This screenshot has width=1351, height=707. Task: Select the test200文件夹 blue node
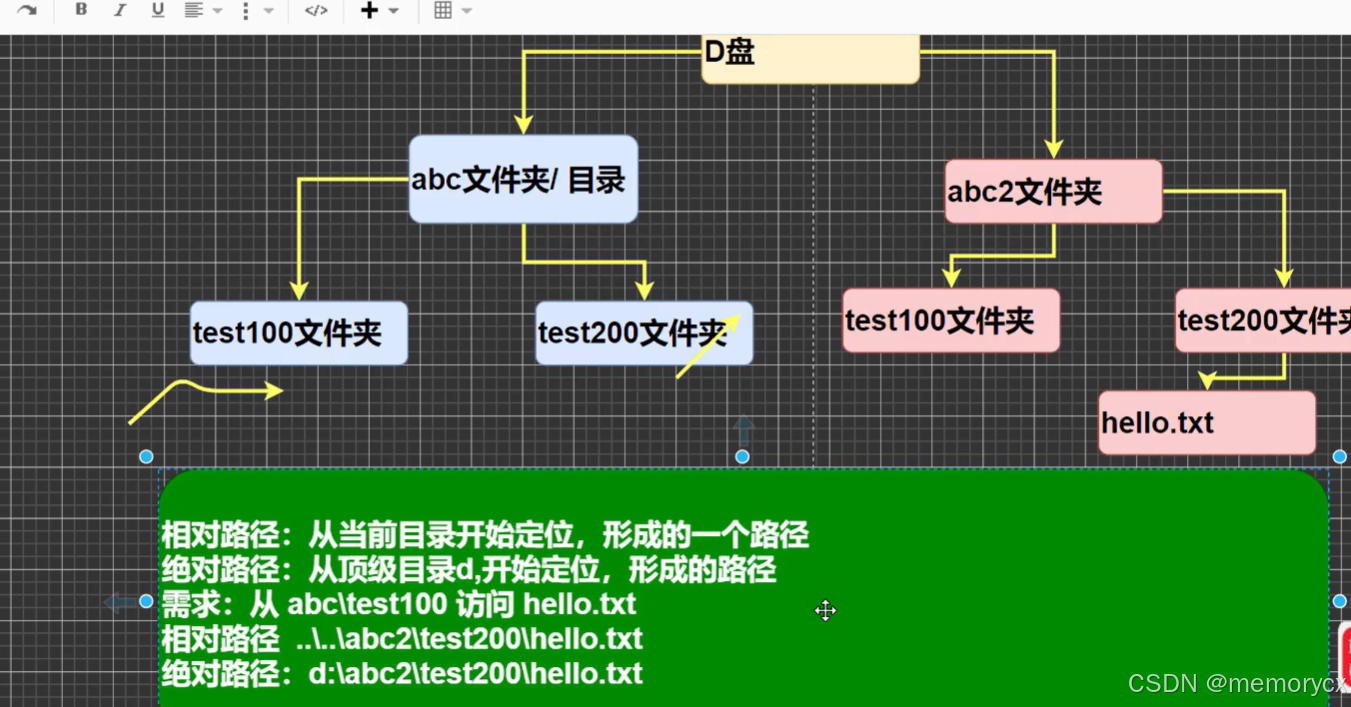643,334
